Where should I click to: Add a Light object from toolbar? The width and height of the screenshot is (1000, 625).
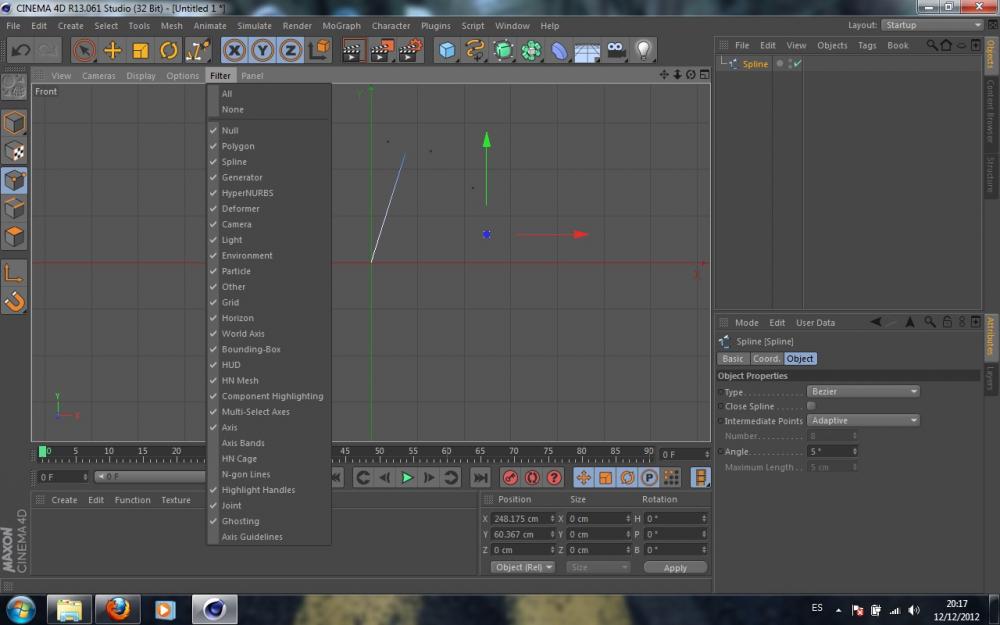click(x=643, y=50)
